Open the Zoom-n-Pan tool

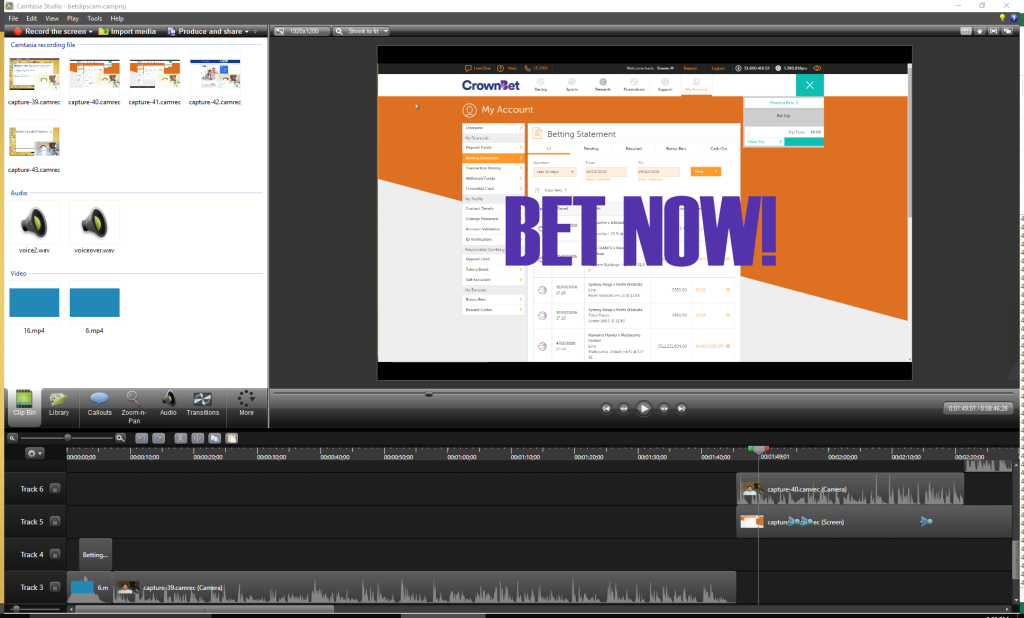coord(134,406)
